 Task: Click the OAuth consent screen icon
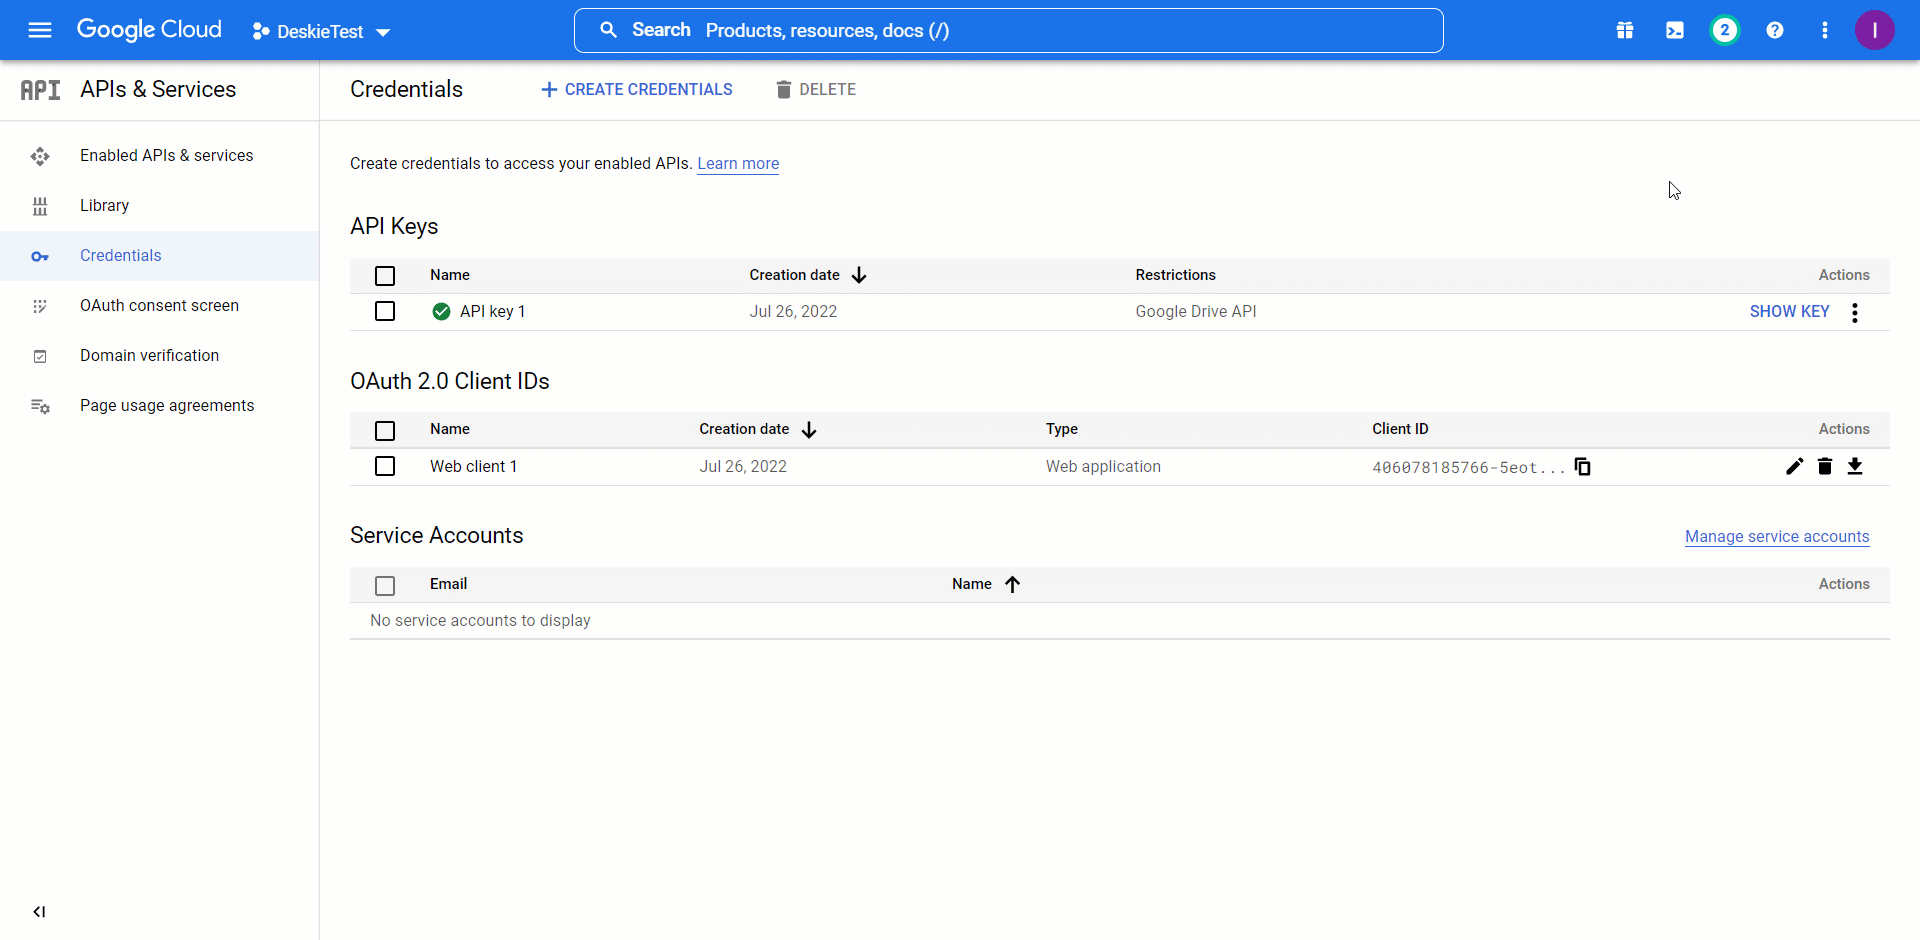point(40,306)
